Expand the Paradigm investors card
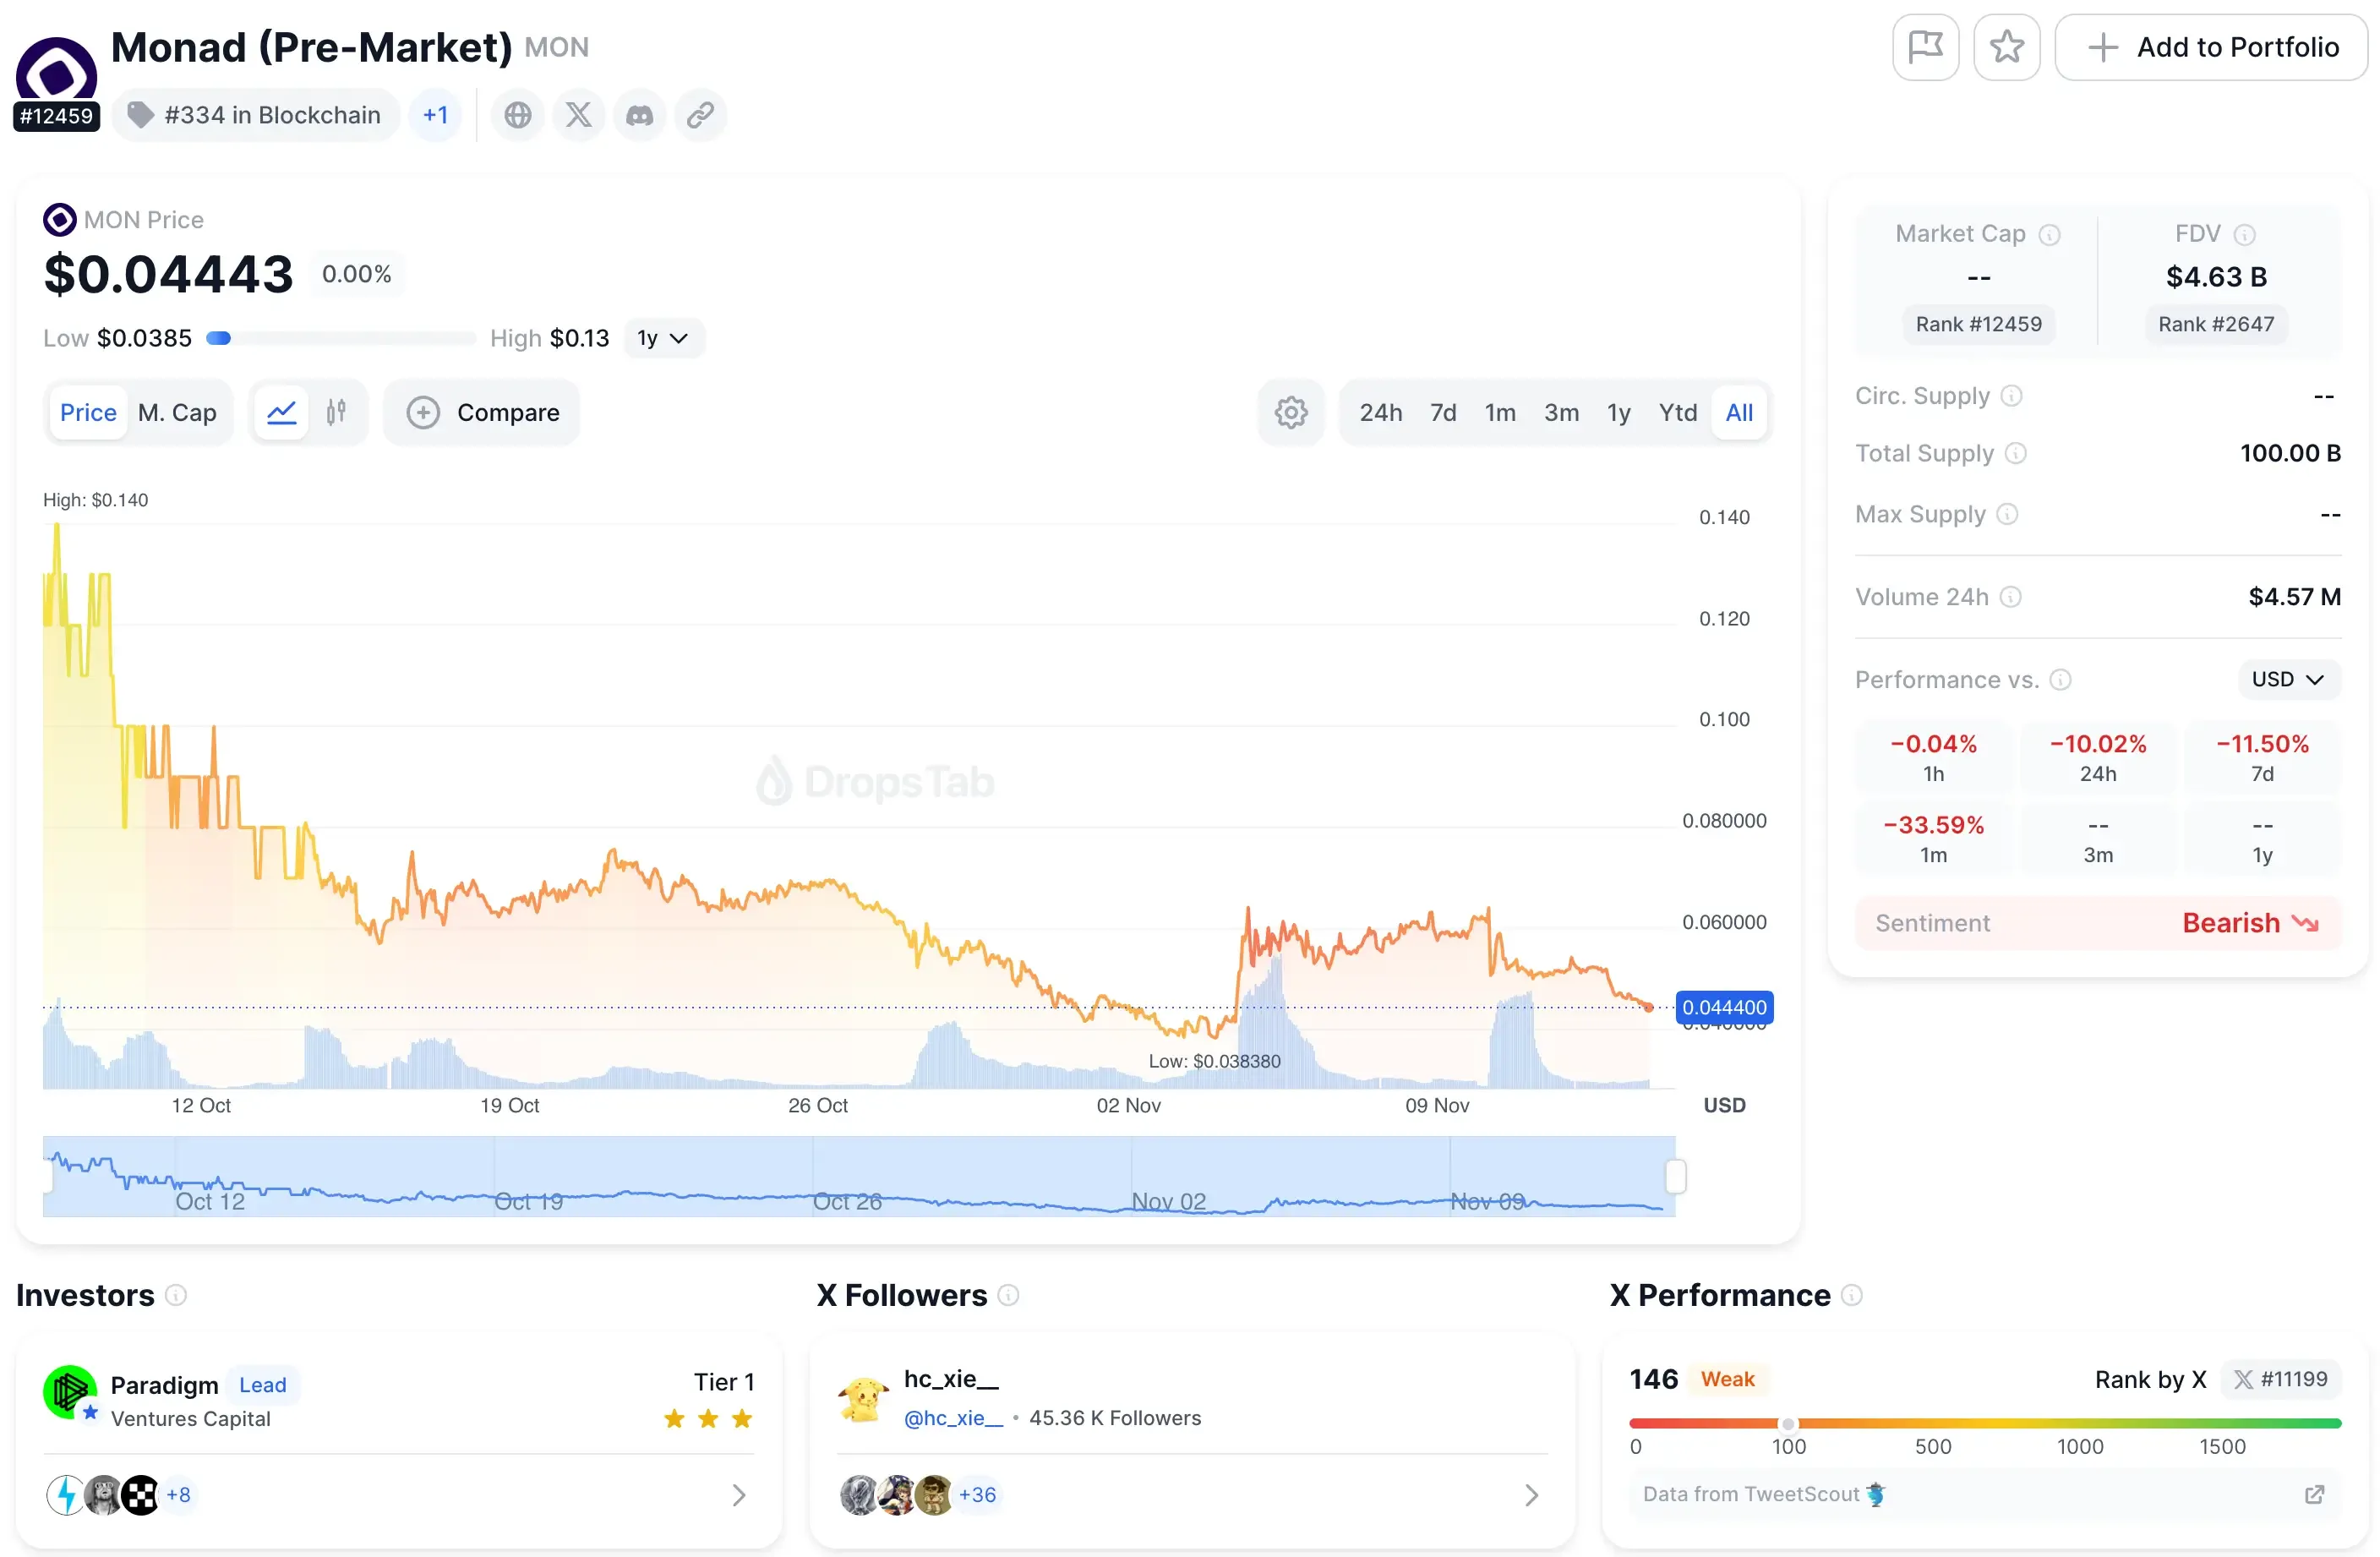This screenshot has height=1557, width=2380. point(739,1494)
